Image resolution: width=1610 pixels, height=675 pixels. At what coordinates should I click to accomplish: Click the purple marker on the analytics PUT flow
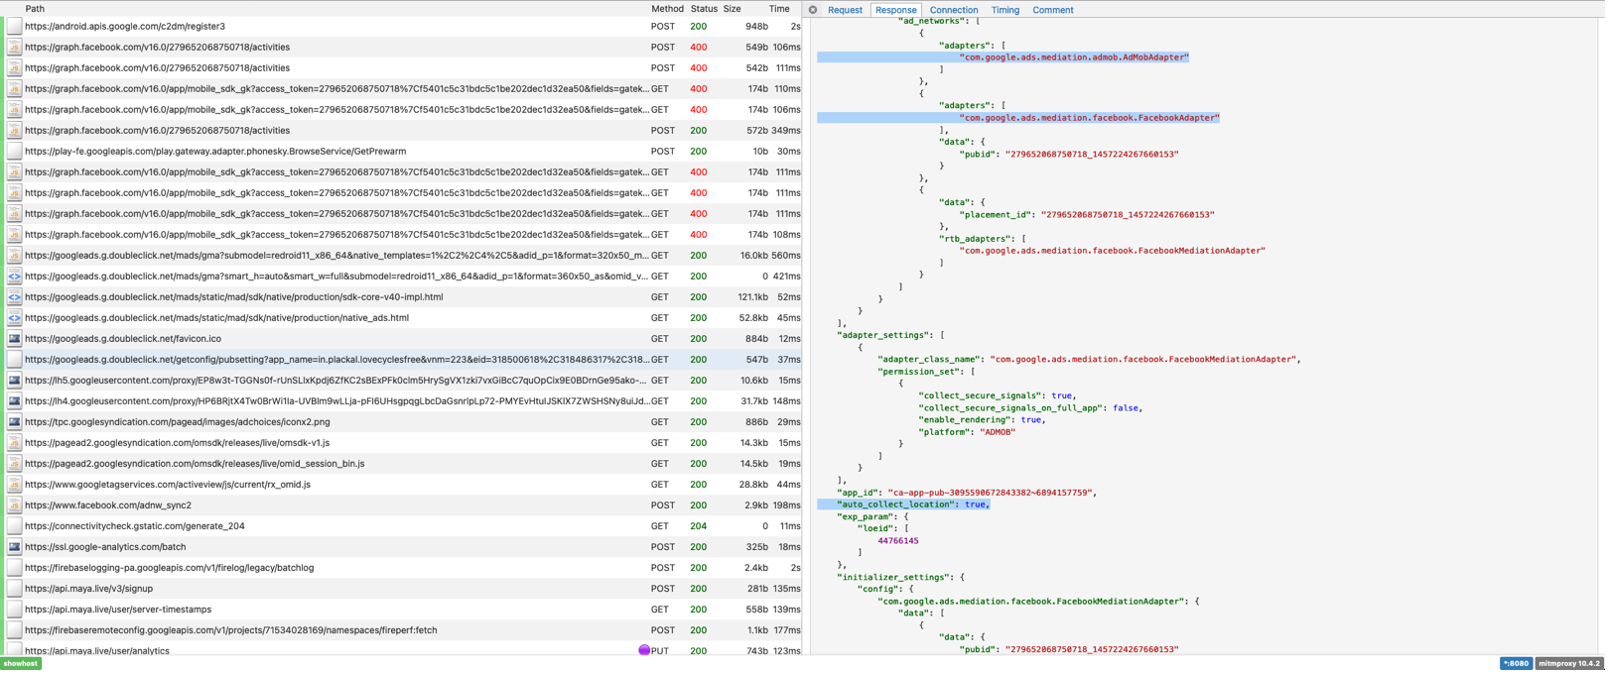click(x=644, y=651)
